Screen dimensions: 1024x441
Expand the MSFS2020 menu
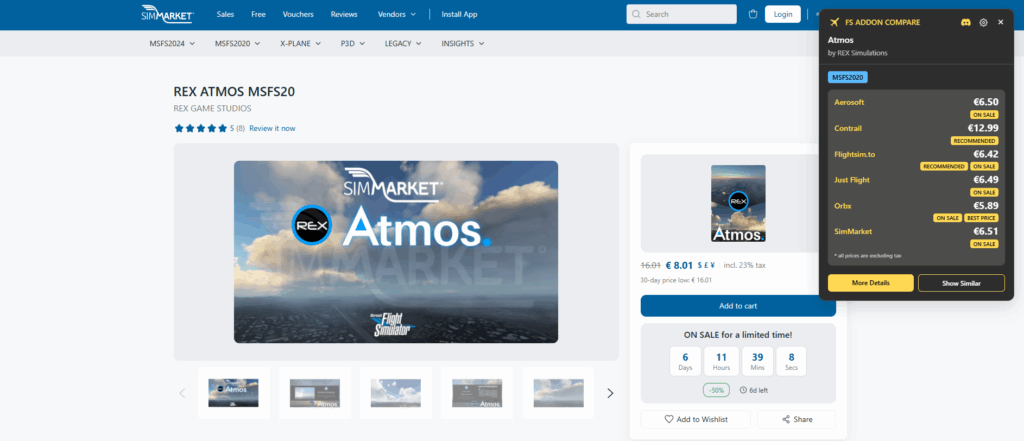pos(238,44)
